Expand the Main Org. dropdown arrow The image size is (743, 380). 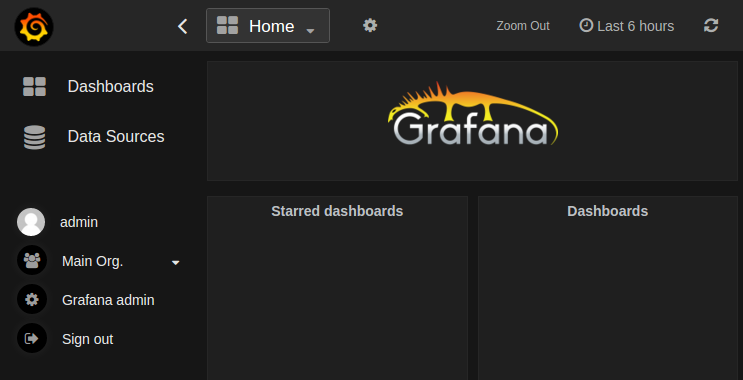tap(175, 262)
